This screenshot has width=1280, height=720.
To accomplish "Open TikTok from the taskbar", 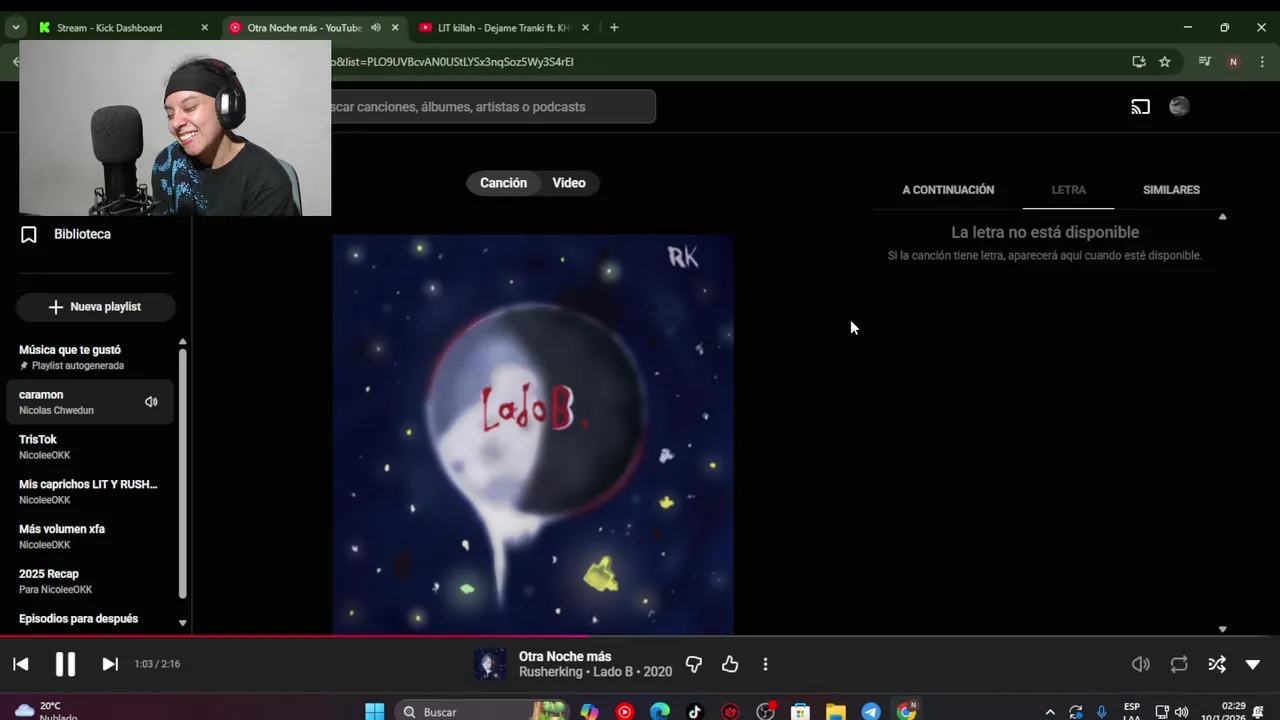I will [695, 711].
